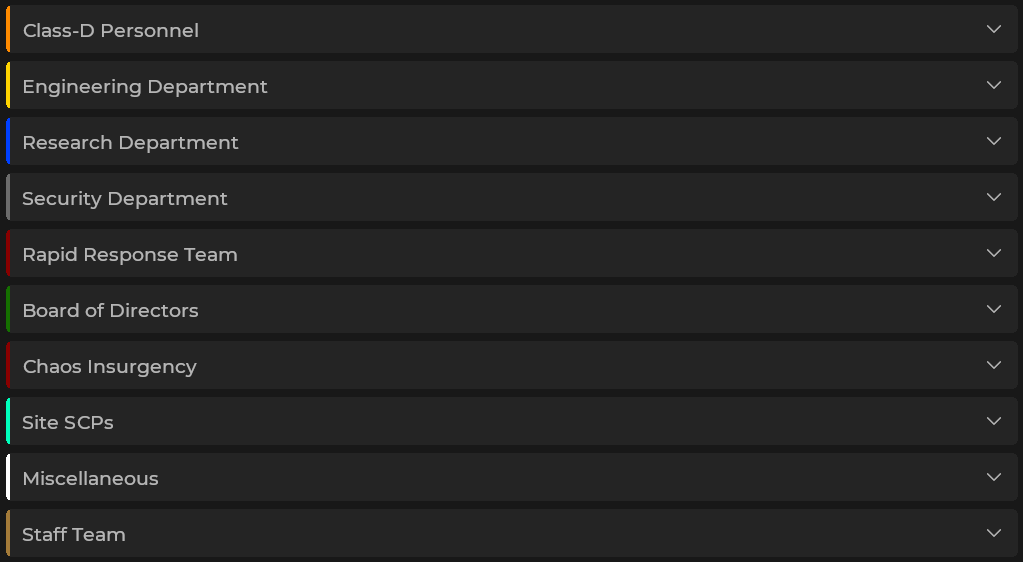Open the Board of Directors section

pyautogui.click(x=111, y=310)
